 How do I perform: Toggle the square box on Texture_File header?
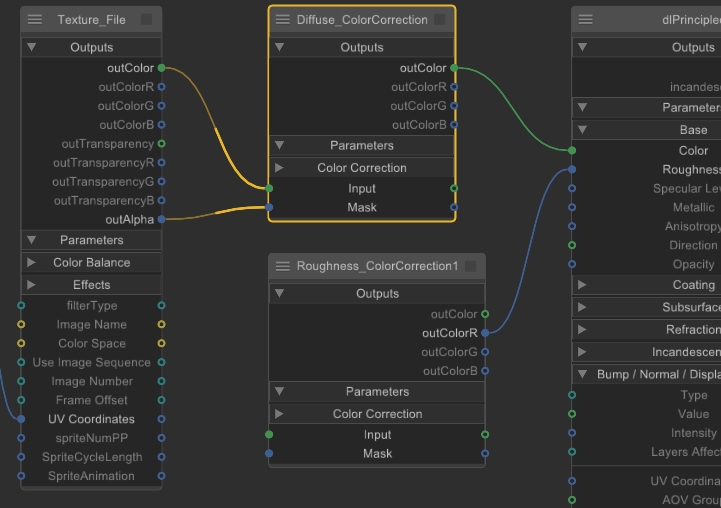147,20
